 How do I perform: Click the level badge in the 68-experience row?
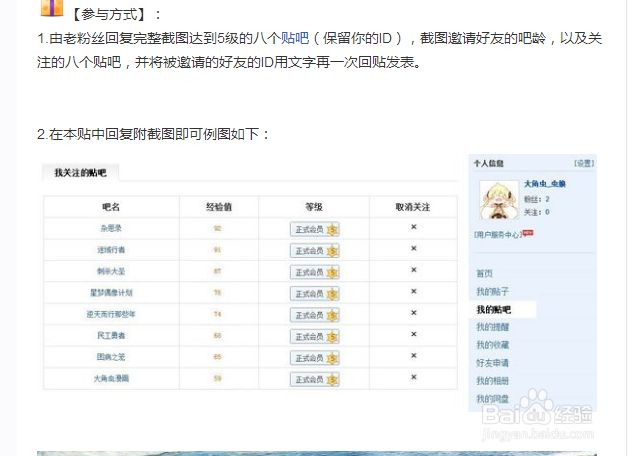pos(315,337)
